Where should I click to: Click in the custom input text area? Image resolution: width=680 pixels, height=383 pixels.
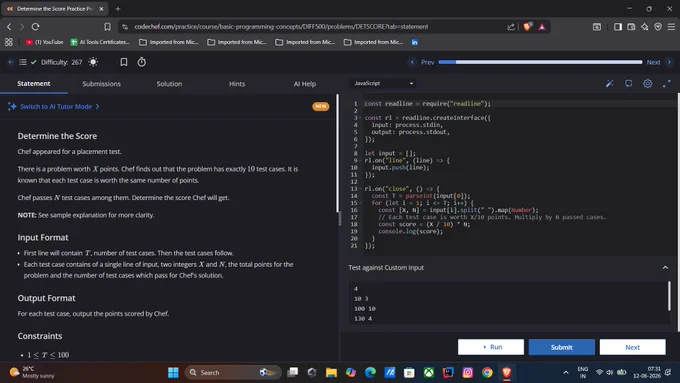click(509, 303)
